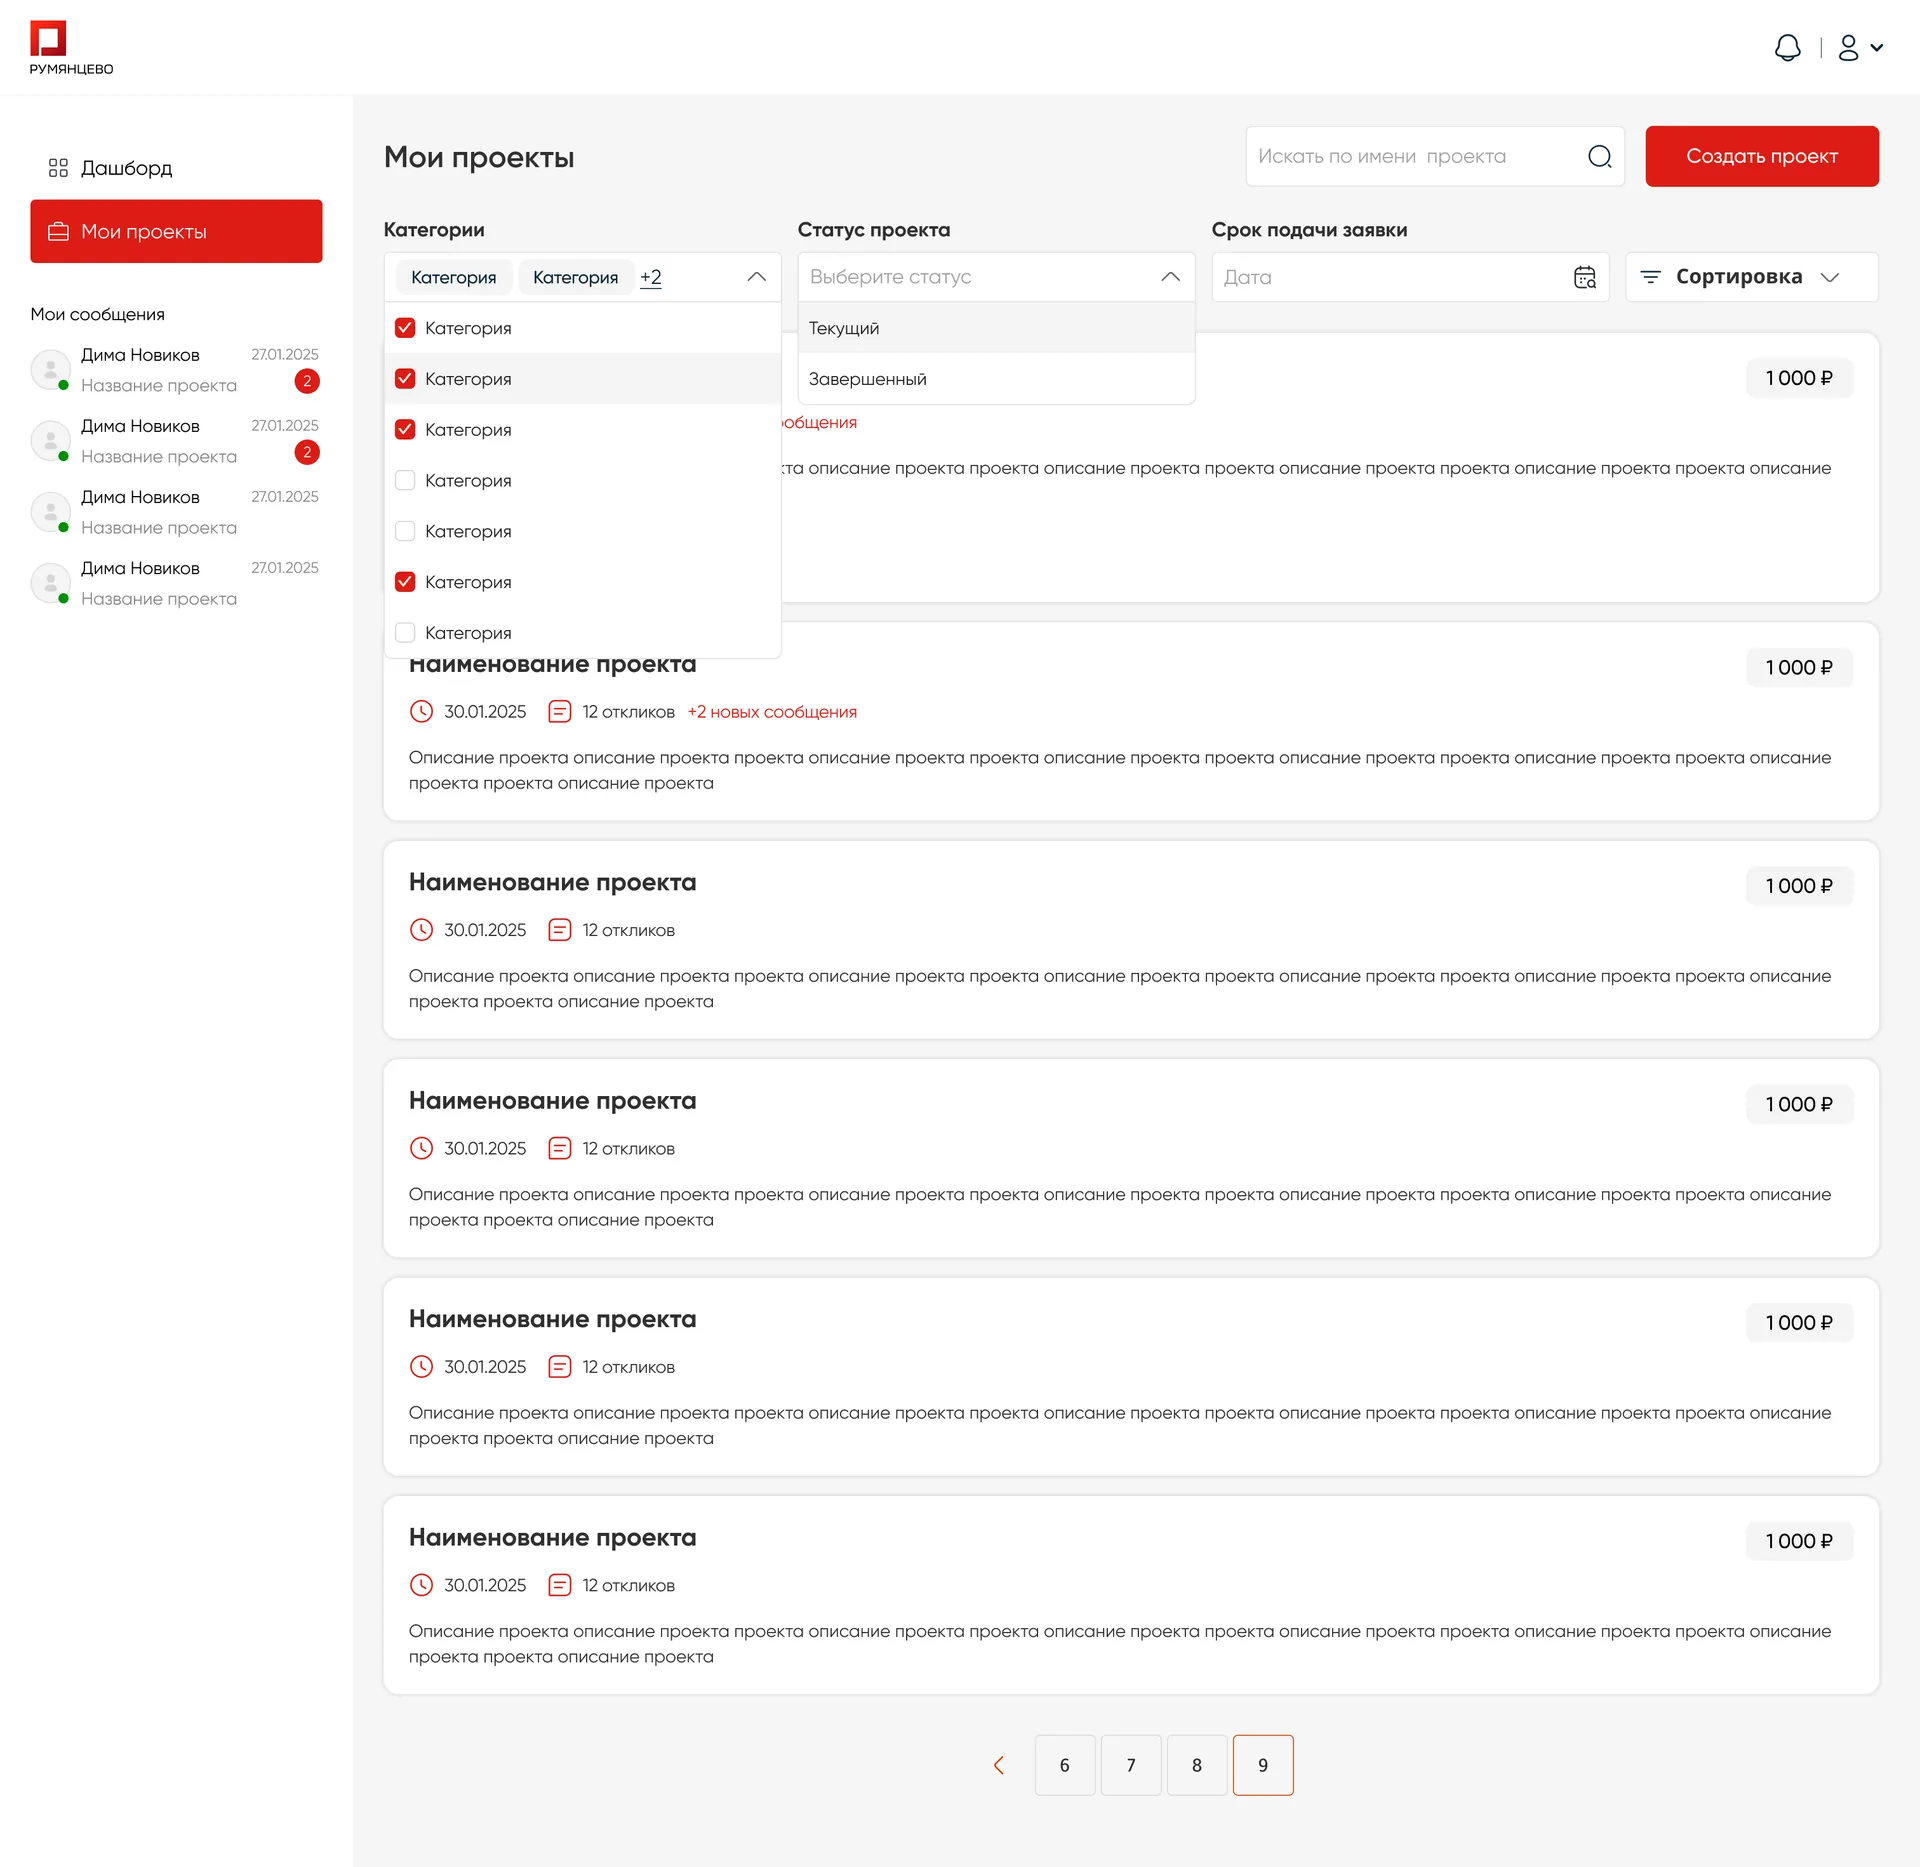Click the Создать проект button
The height and width of the screenshot is (1867, 1920).
[1761, 156]
